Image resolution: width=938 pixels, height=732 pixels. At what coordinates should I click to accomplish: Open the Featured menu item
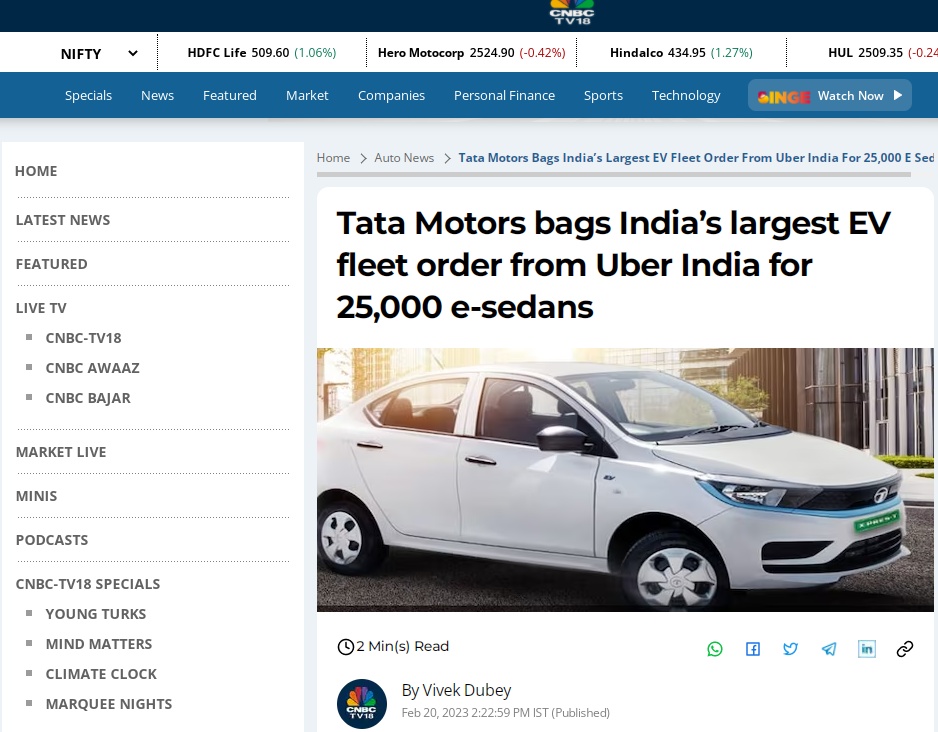click(x=230, y=96)
